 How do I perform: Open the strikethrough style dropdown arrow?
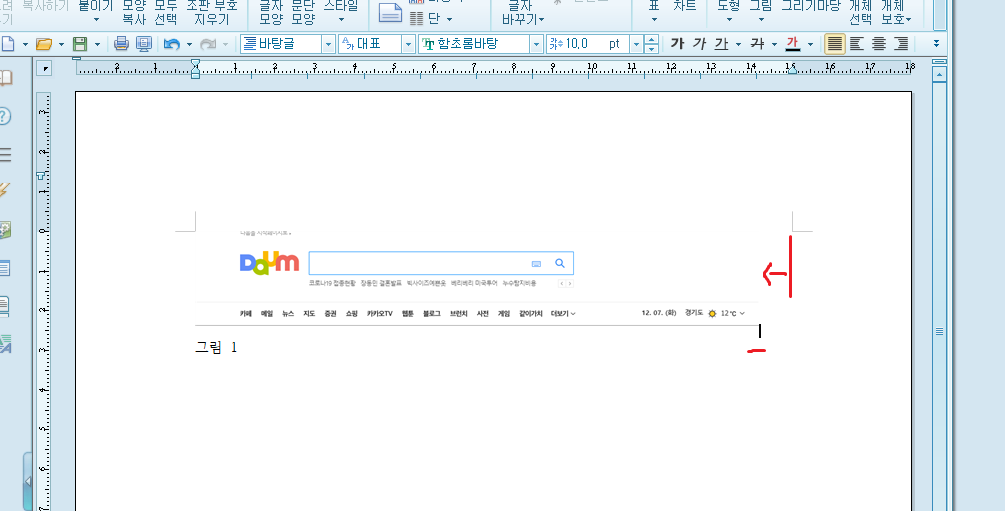coord(774,44)
